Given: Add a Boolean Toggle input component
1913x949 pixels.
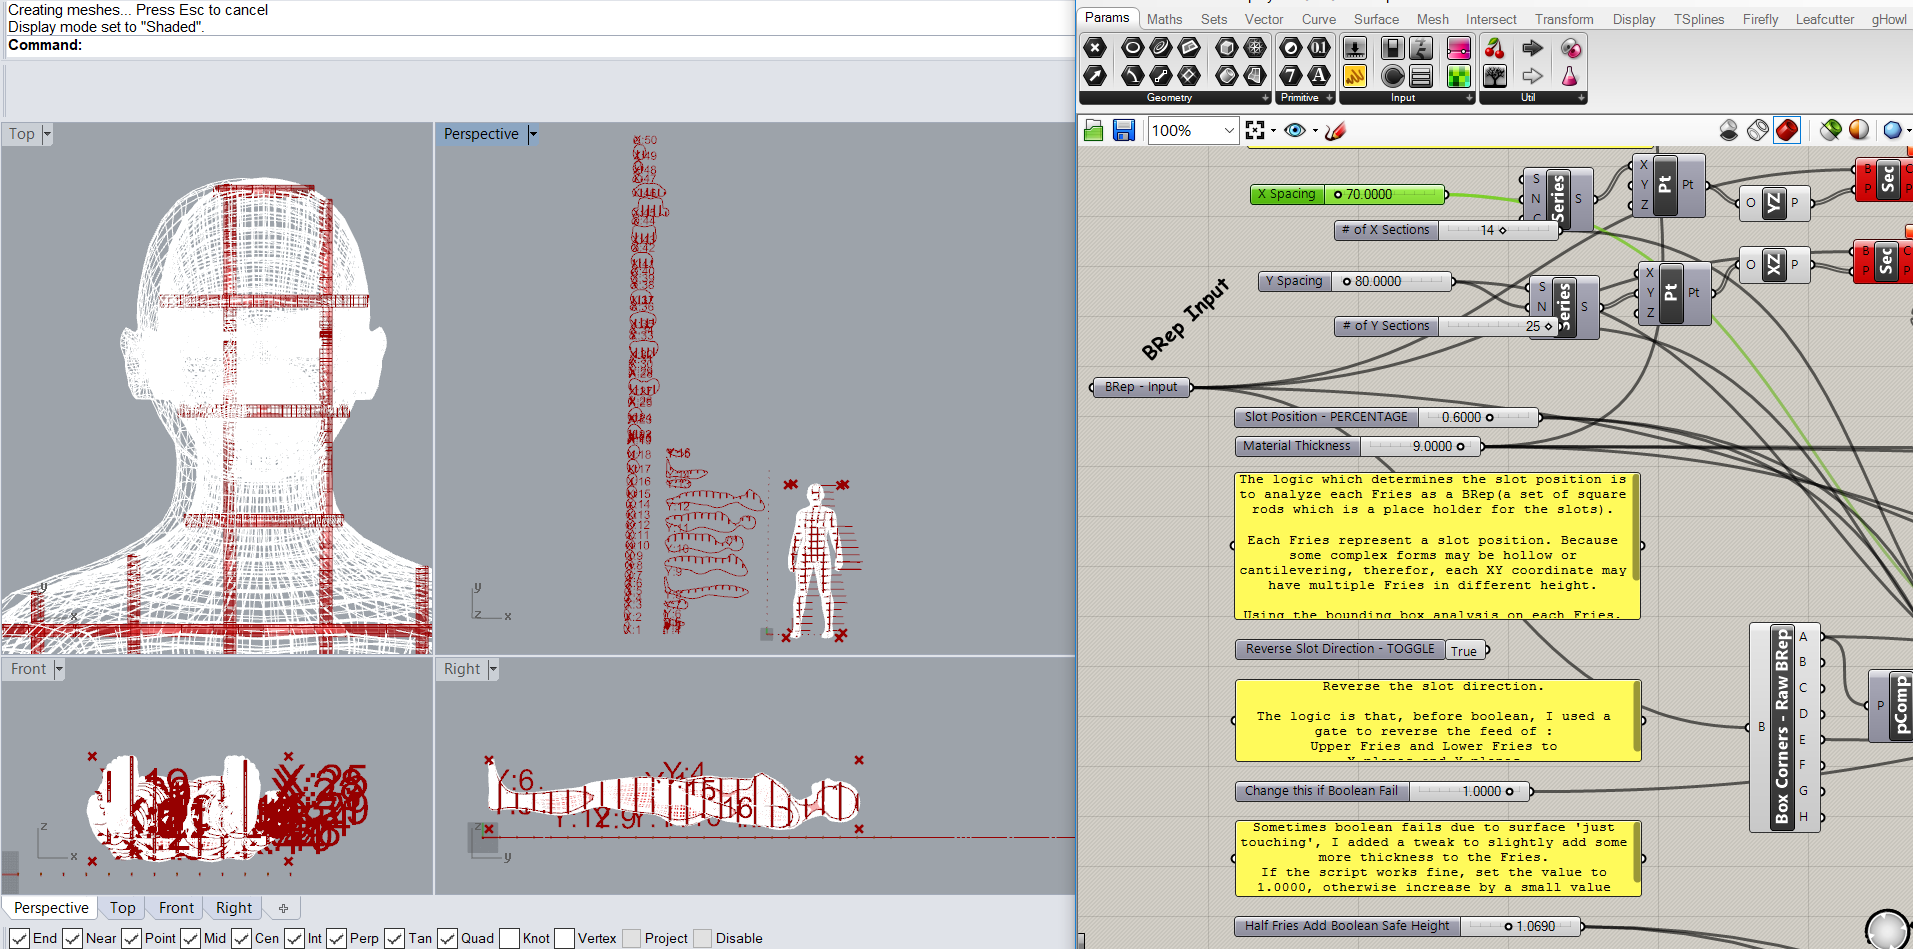Looking at the screenshot, I should (x=1392, y=48).
